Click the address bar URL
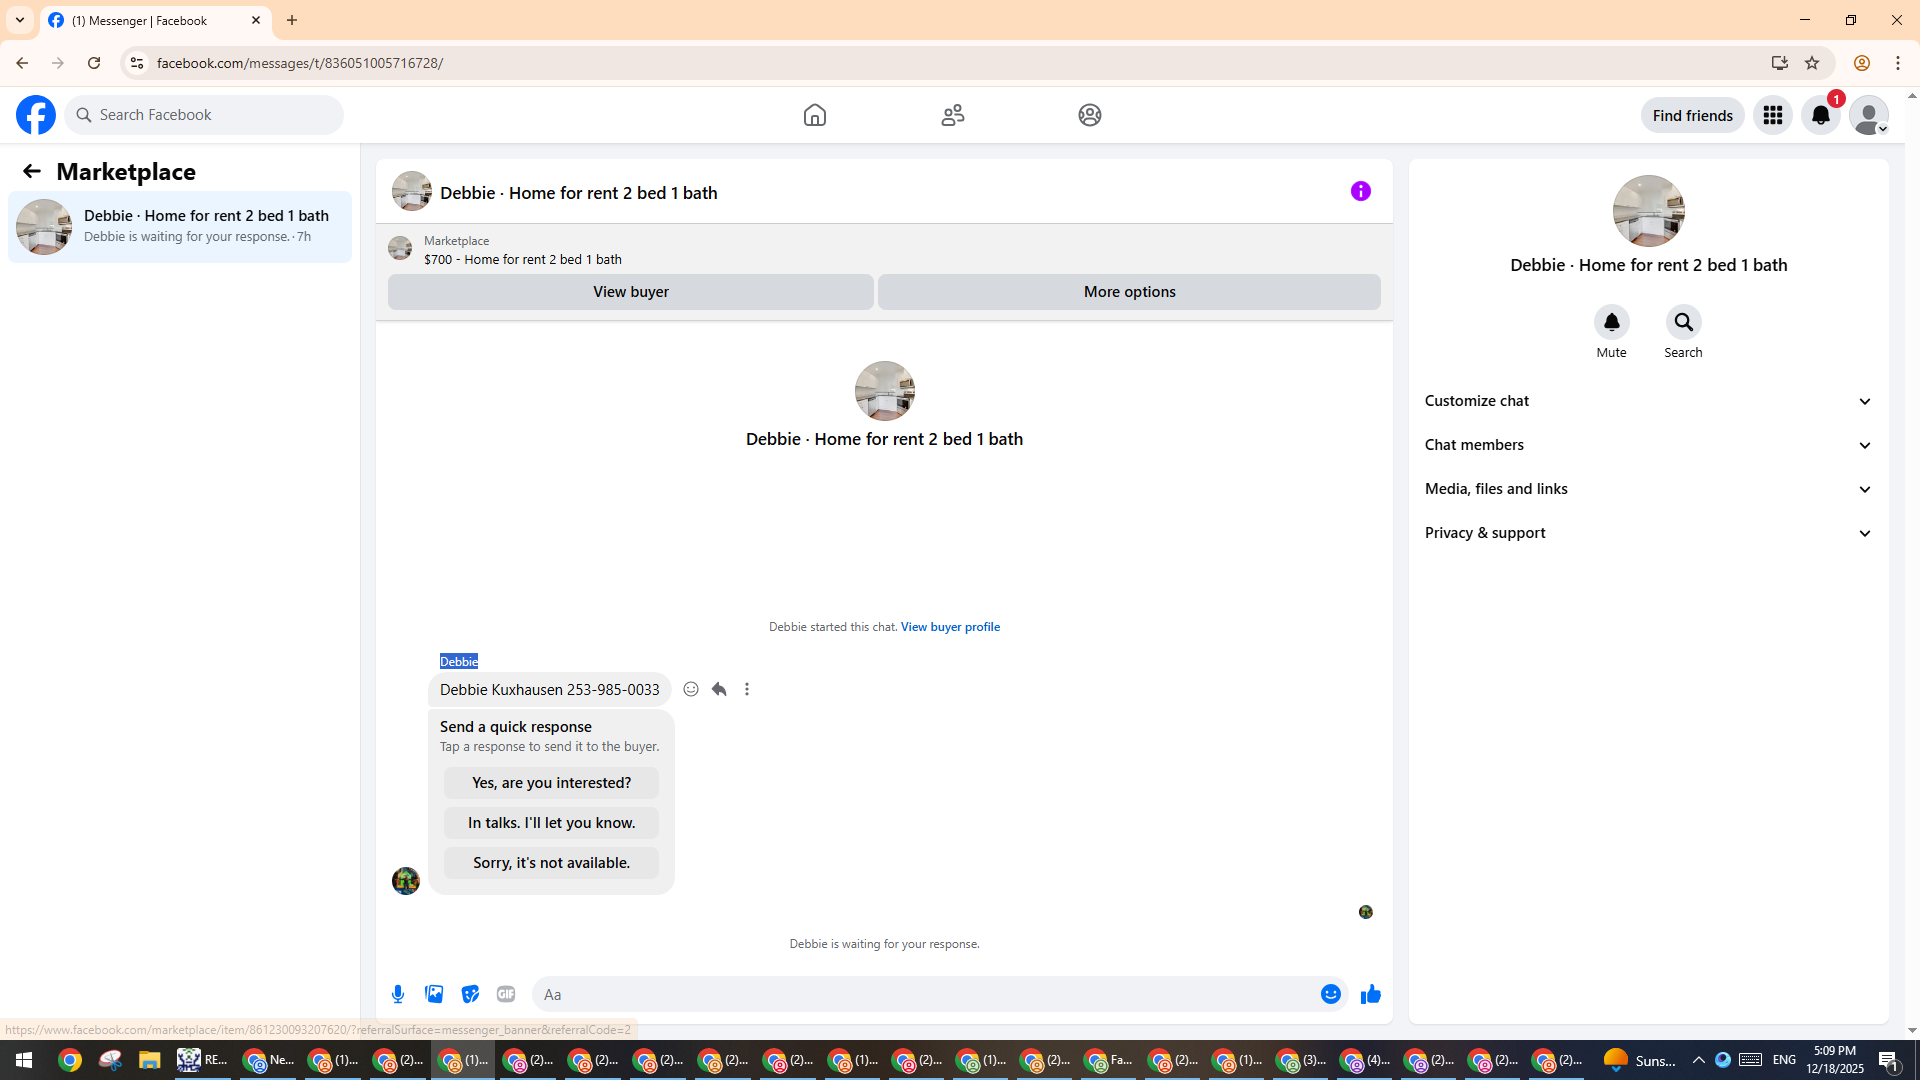 click(300, 63)
